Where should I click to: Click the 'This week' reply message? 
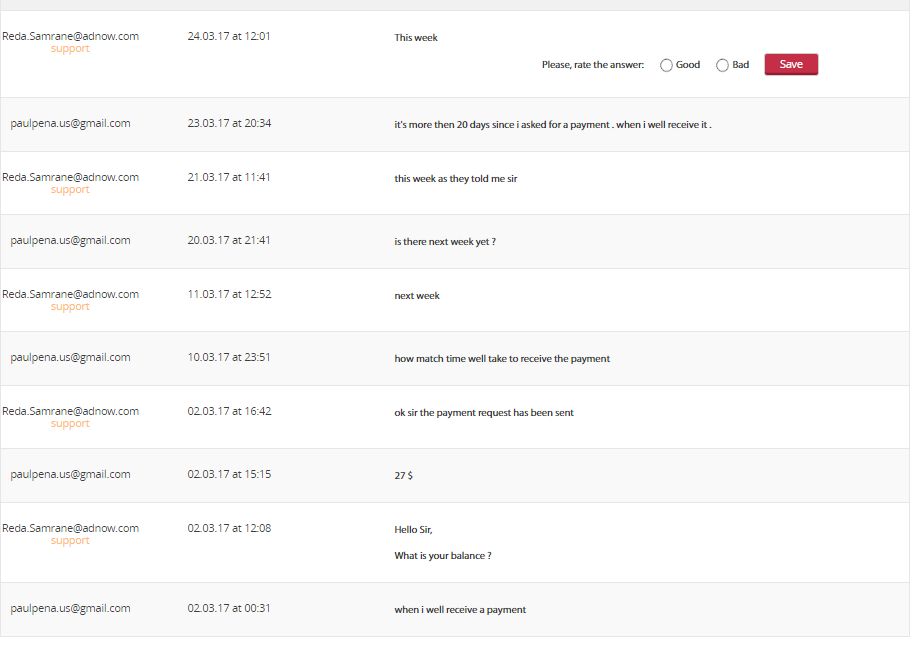point(416,38)
